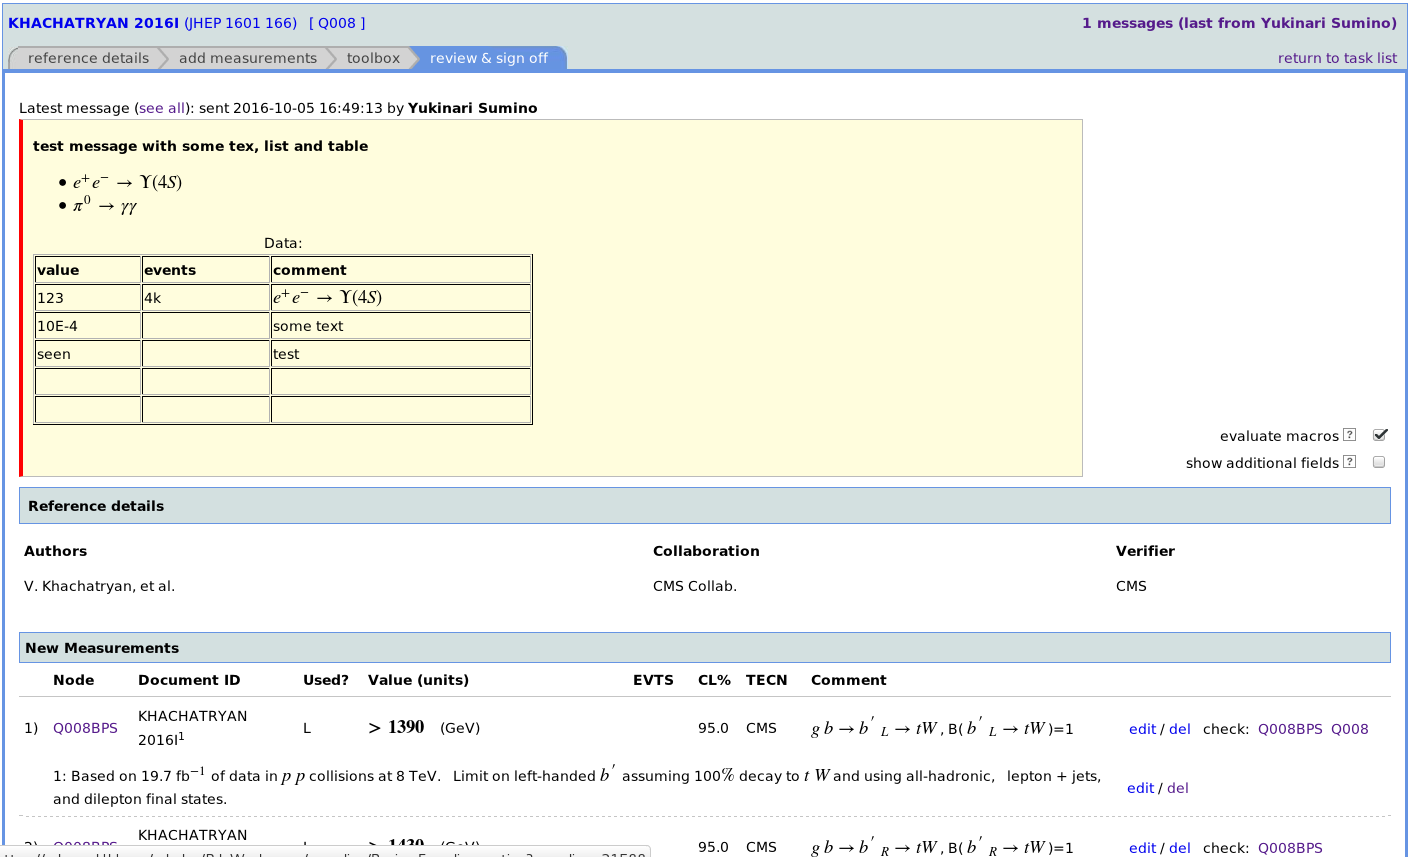The height and width of the screenshot is (857, 1412).
Task: Click help icon beside evaluate macros
Action: pos(1350,435)
